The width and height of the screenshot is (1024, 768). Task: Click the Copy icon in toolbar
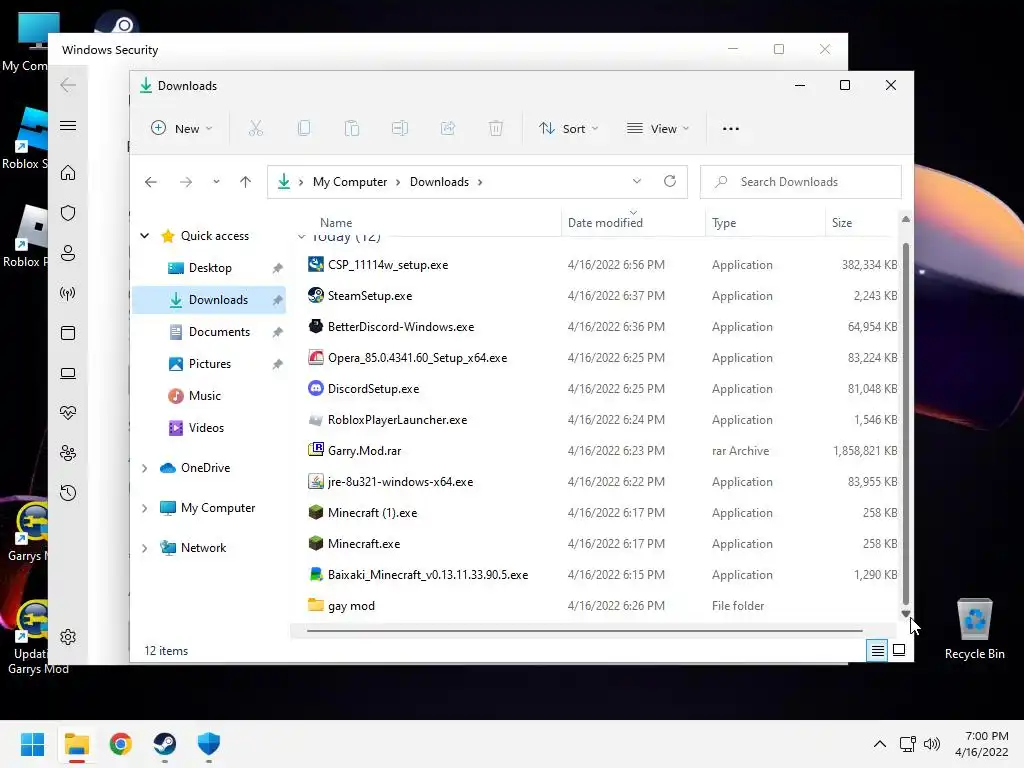pyautogui.click(x=304, y=129)
